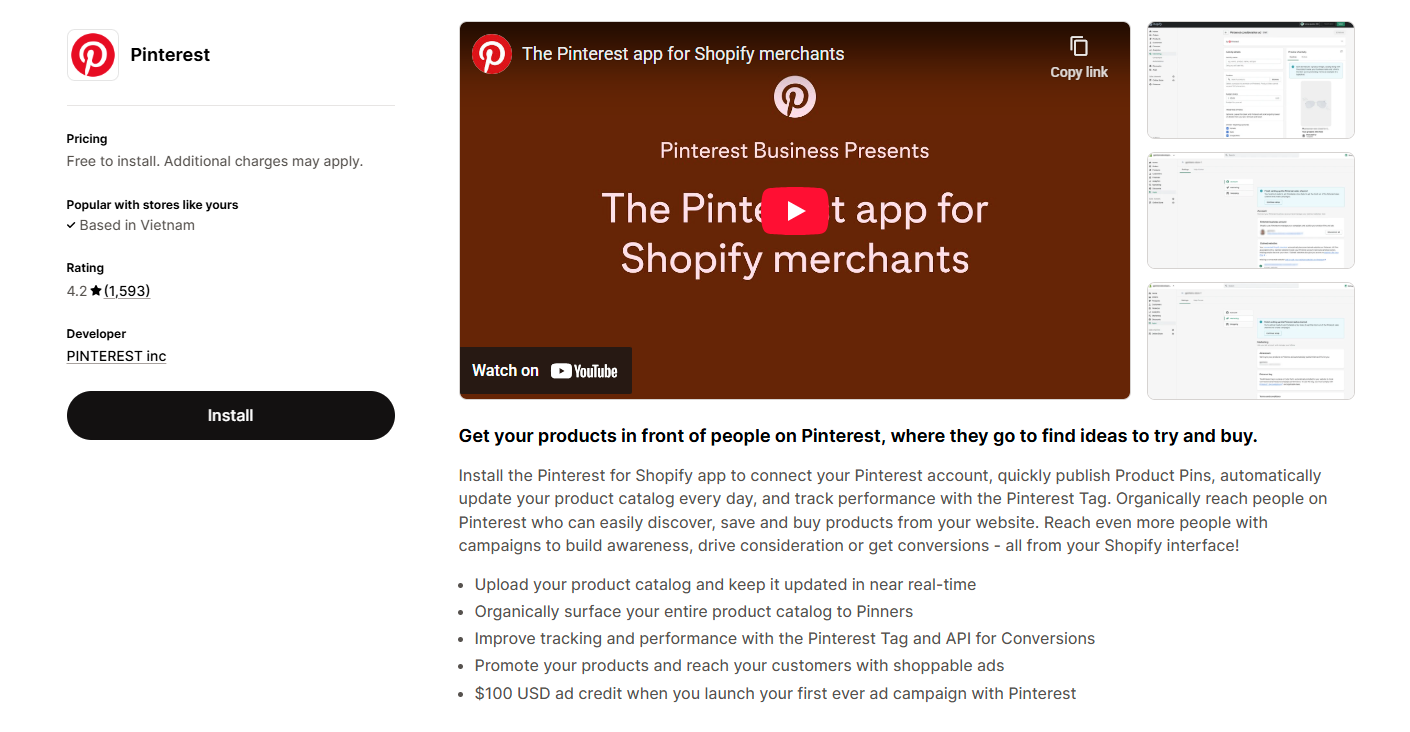
Task: Click the YouTube logo in the Watch on button
Action: pos(584,370)
